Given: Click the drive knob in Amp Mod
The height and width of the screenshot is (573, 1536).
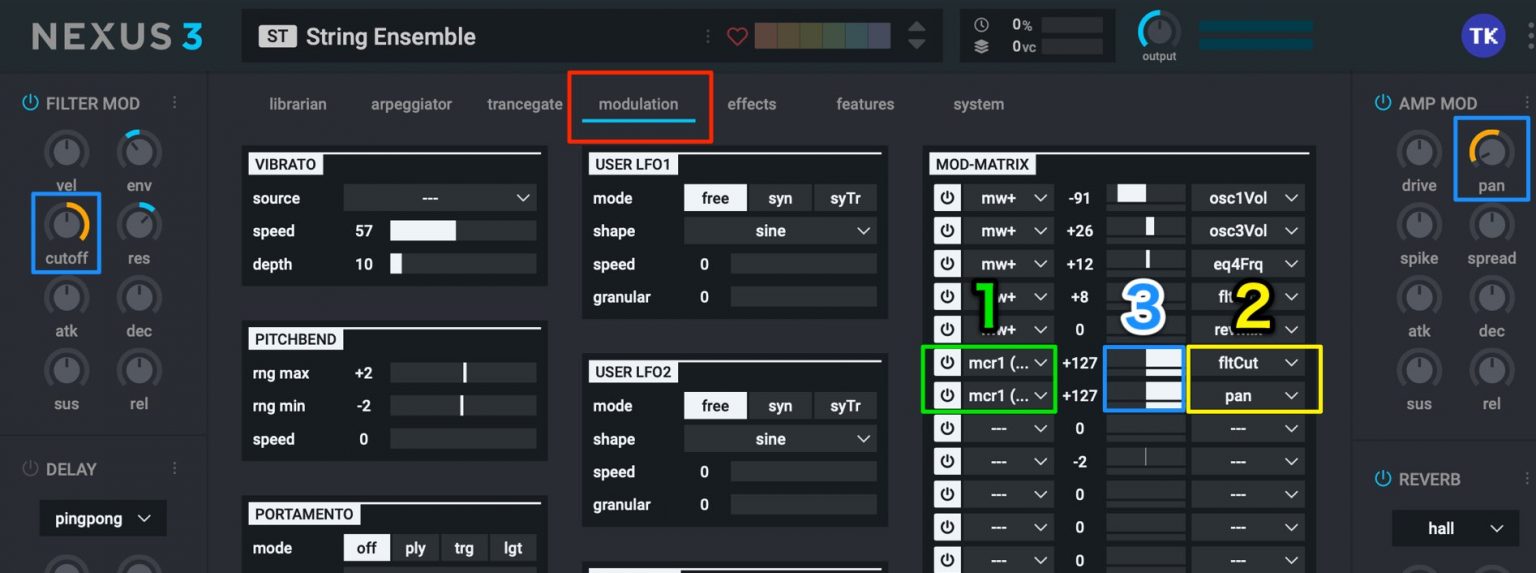Looking at the screenshot, I should click(1418, 152).
